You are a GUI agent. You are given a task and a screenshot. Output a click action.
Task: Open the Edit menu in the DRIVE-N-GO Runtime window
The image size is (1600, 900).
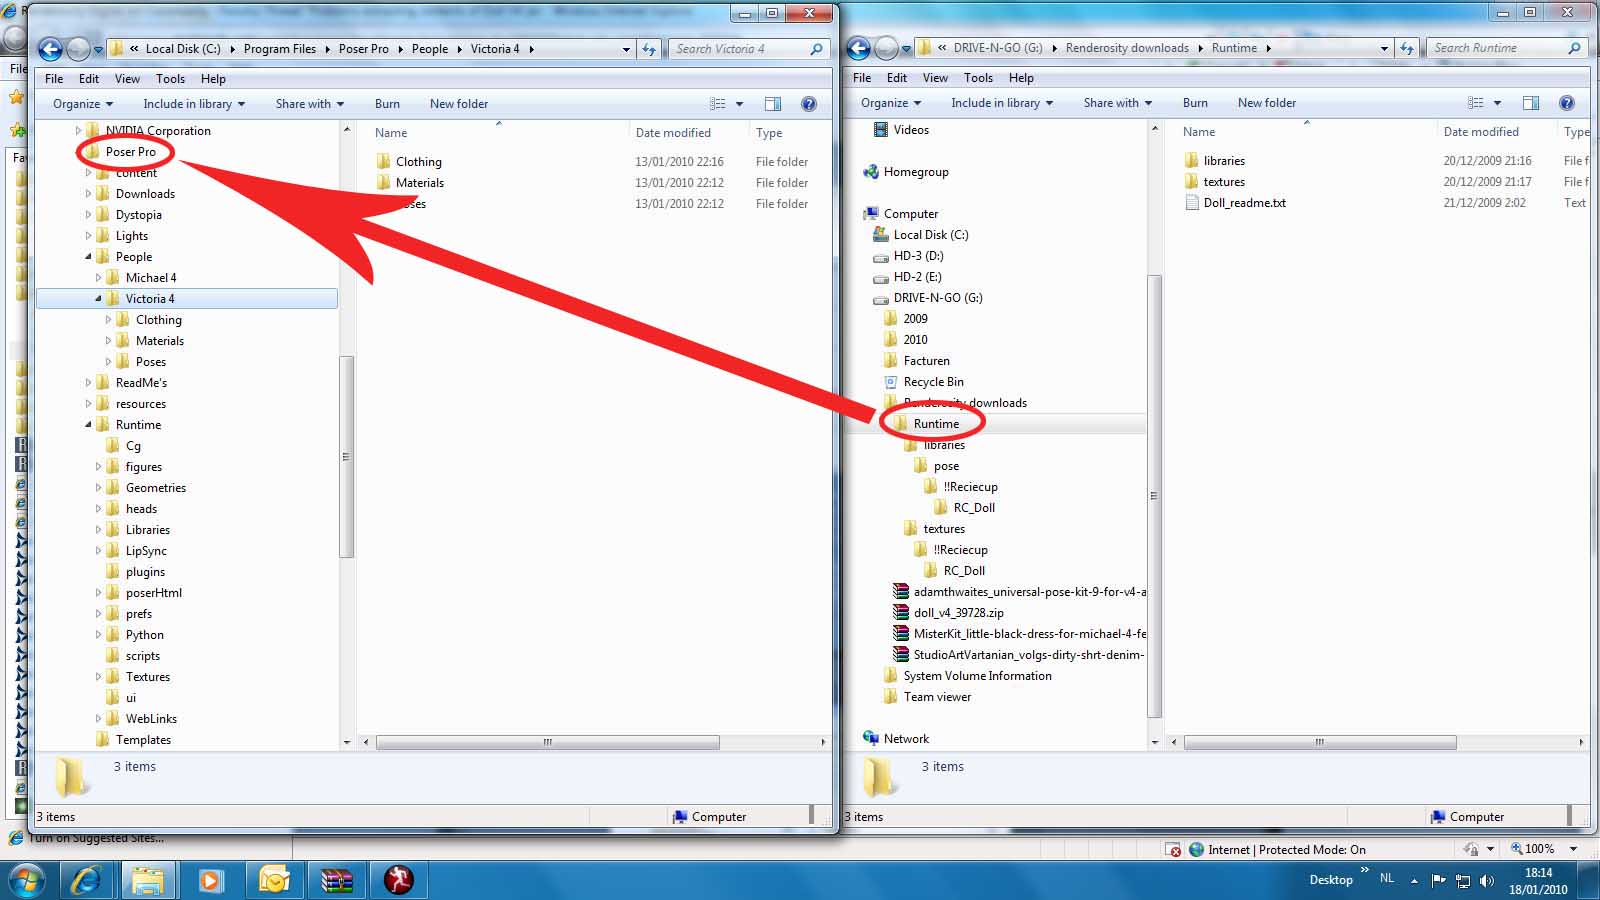click(x=897, y=78)
